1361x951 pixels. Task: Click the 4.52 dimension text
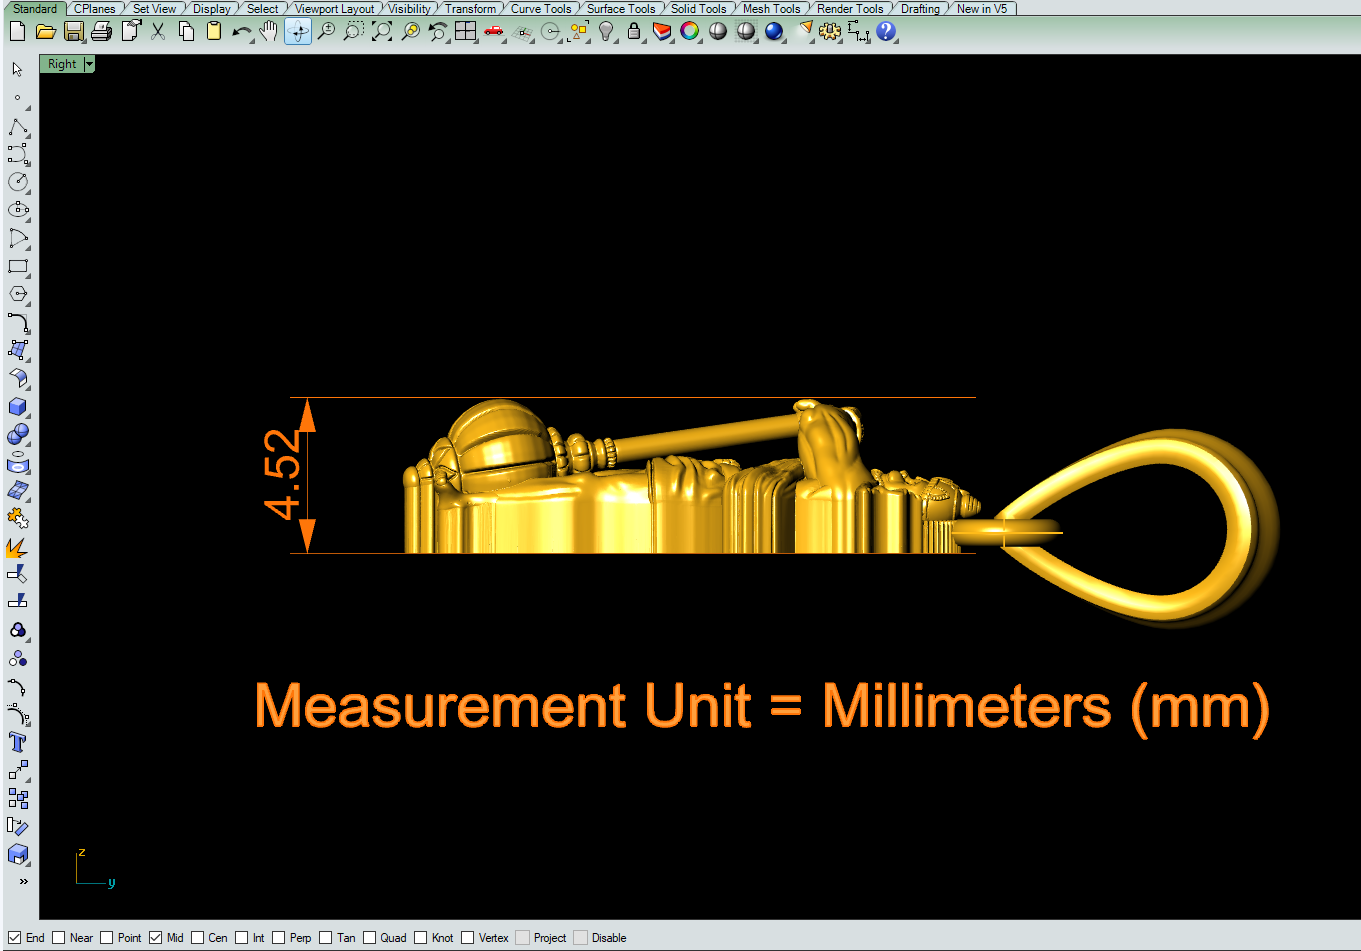pyautogui.click(x=282, y=475)
